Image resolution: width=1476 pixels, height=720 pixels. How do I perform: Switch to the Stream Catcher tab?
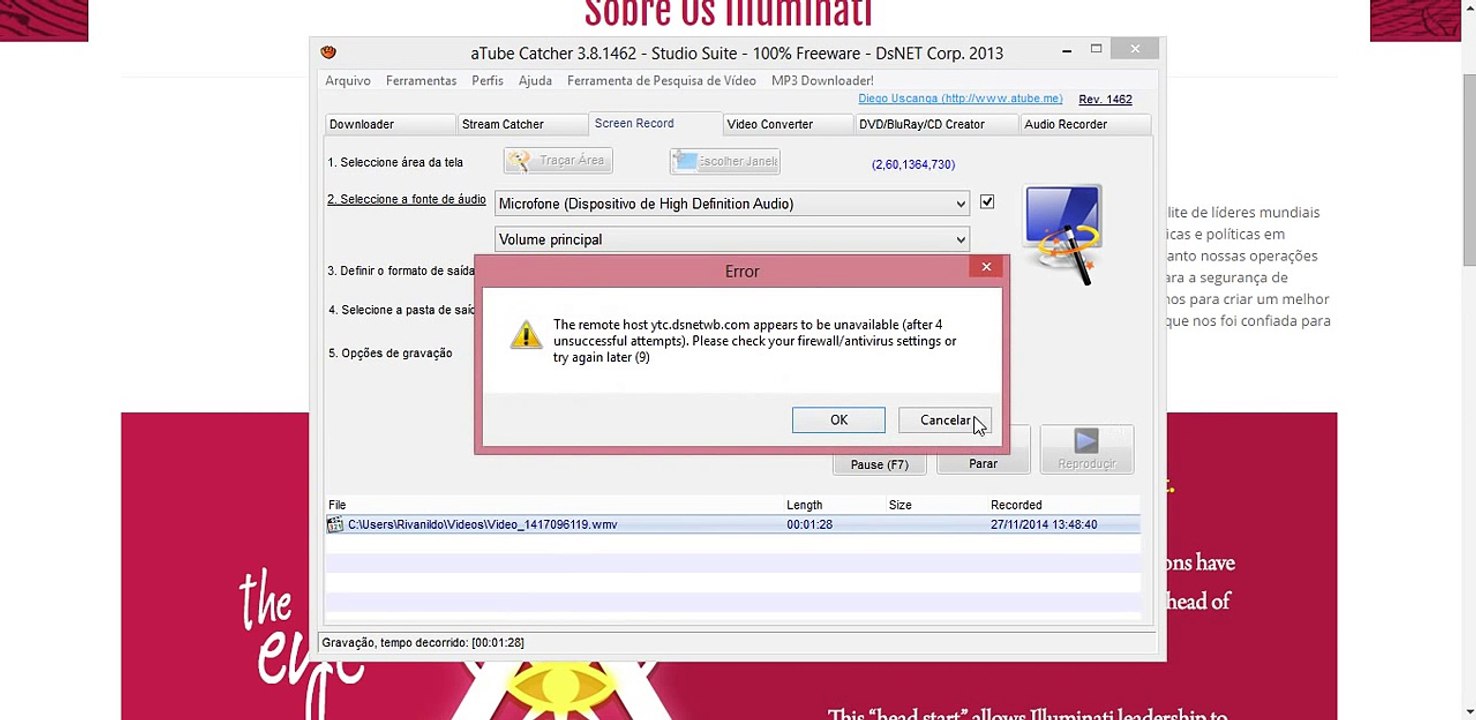click(x=522, y=124)
